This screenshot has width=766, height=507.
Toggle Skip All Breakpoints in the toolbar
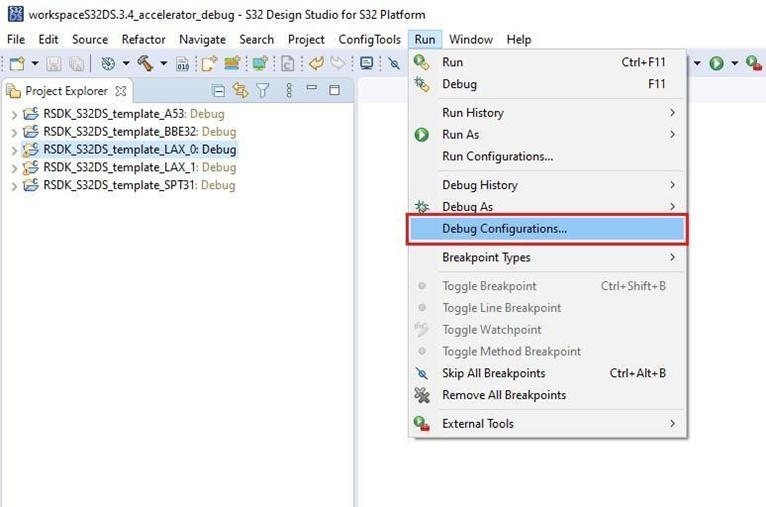(394, 63)
